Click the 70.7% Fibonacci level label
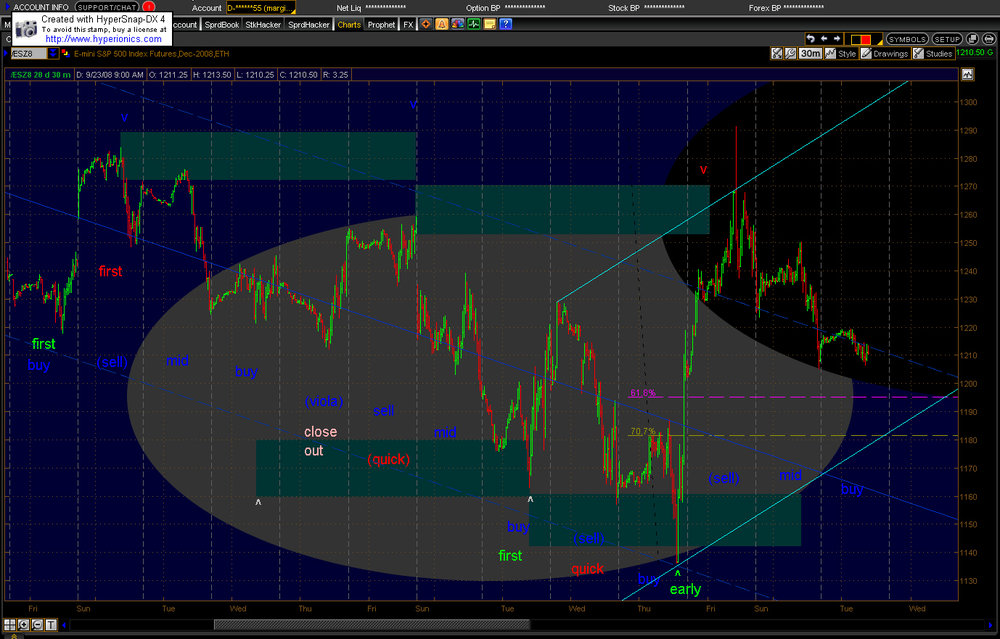 click(642, 431)
